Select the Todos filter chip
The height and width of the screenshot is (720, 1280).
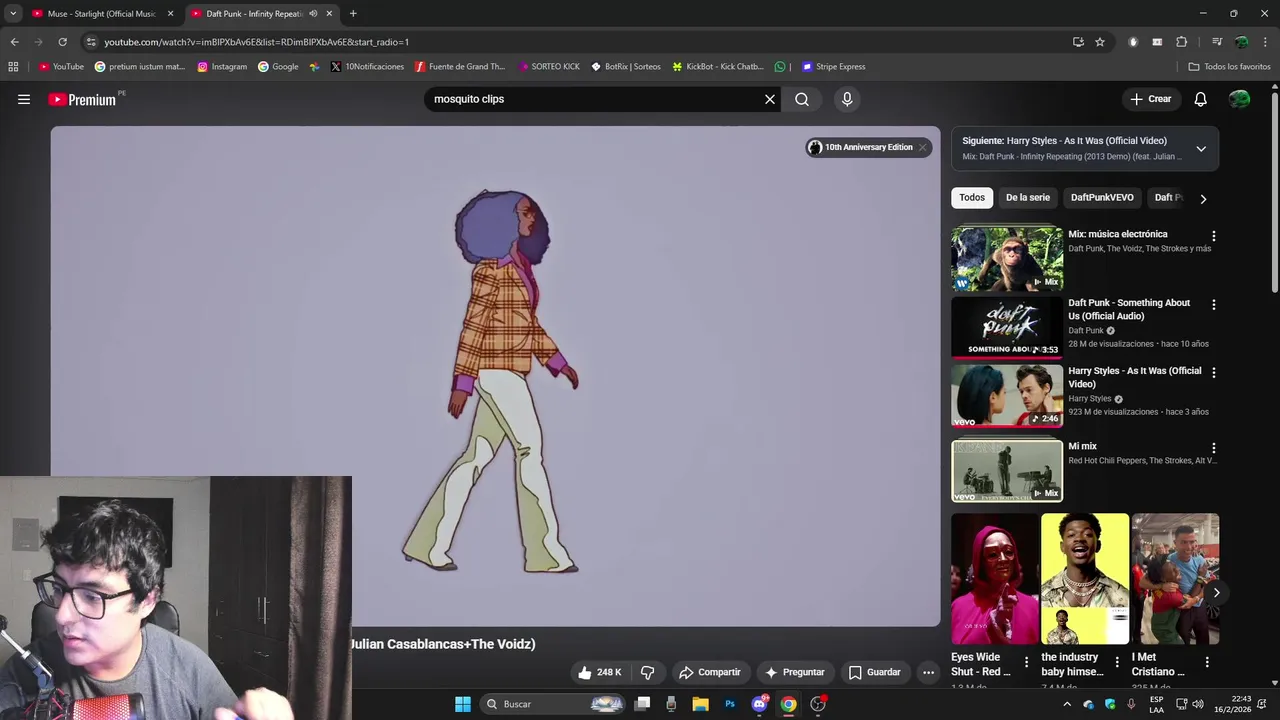pos(972,198)
